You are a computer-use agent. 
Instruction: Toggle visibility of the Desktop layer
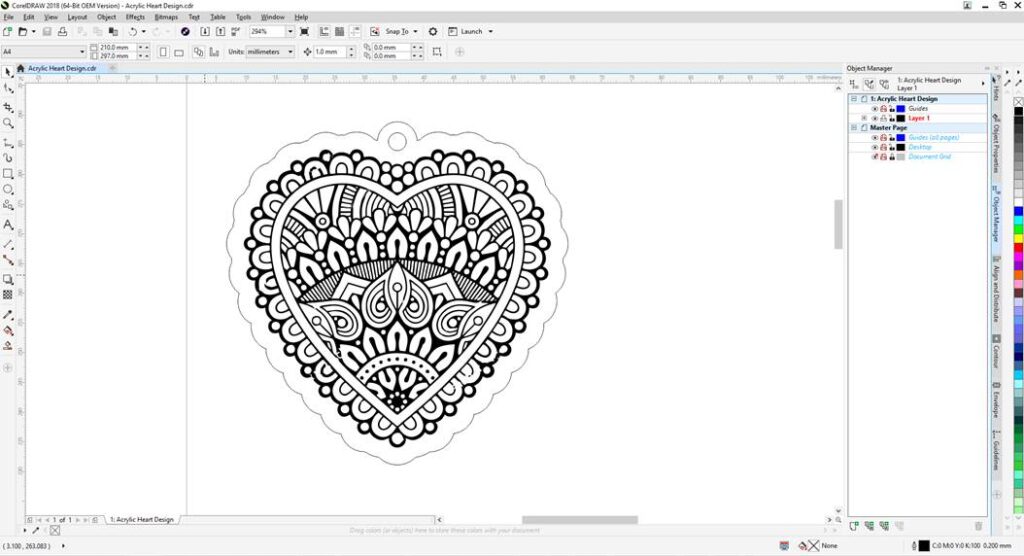(874, 147)
